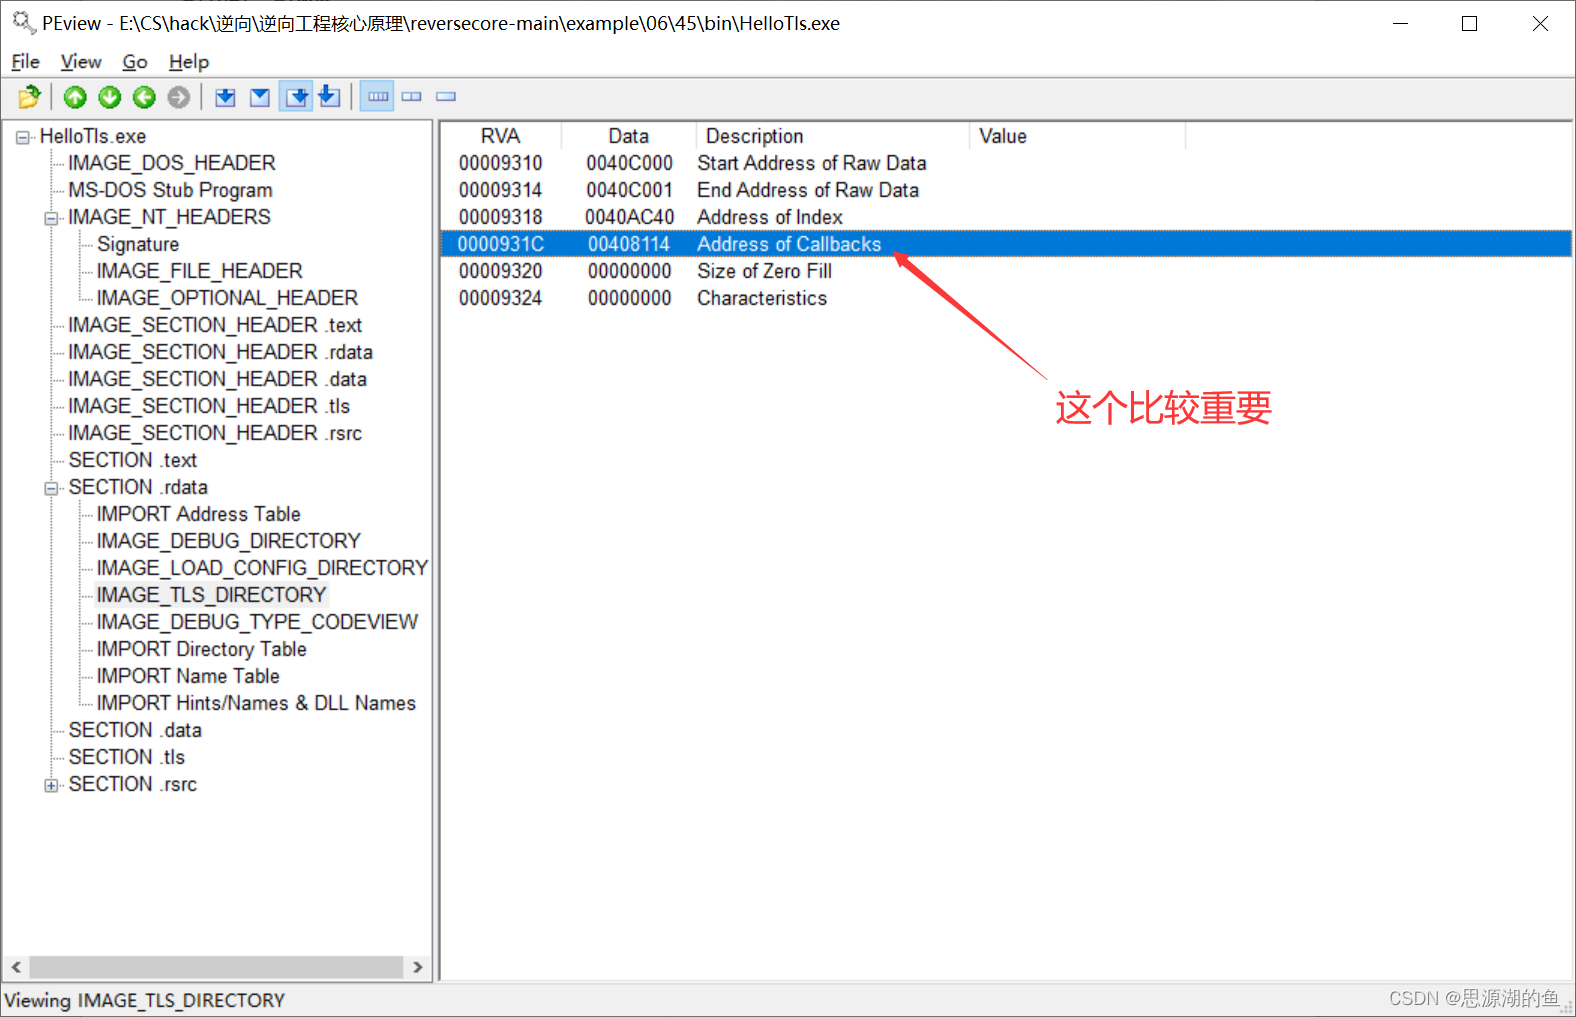Collapse the SECTION .rdata node

(51, 488)
